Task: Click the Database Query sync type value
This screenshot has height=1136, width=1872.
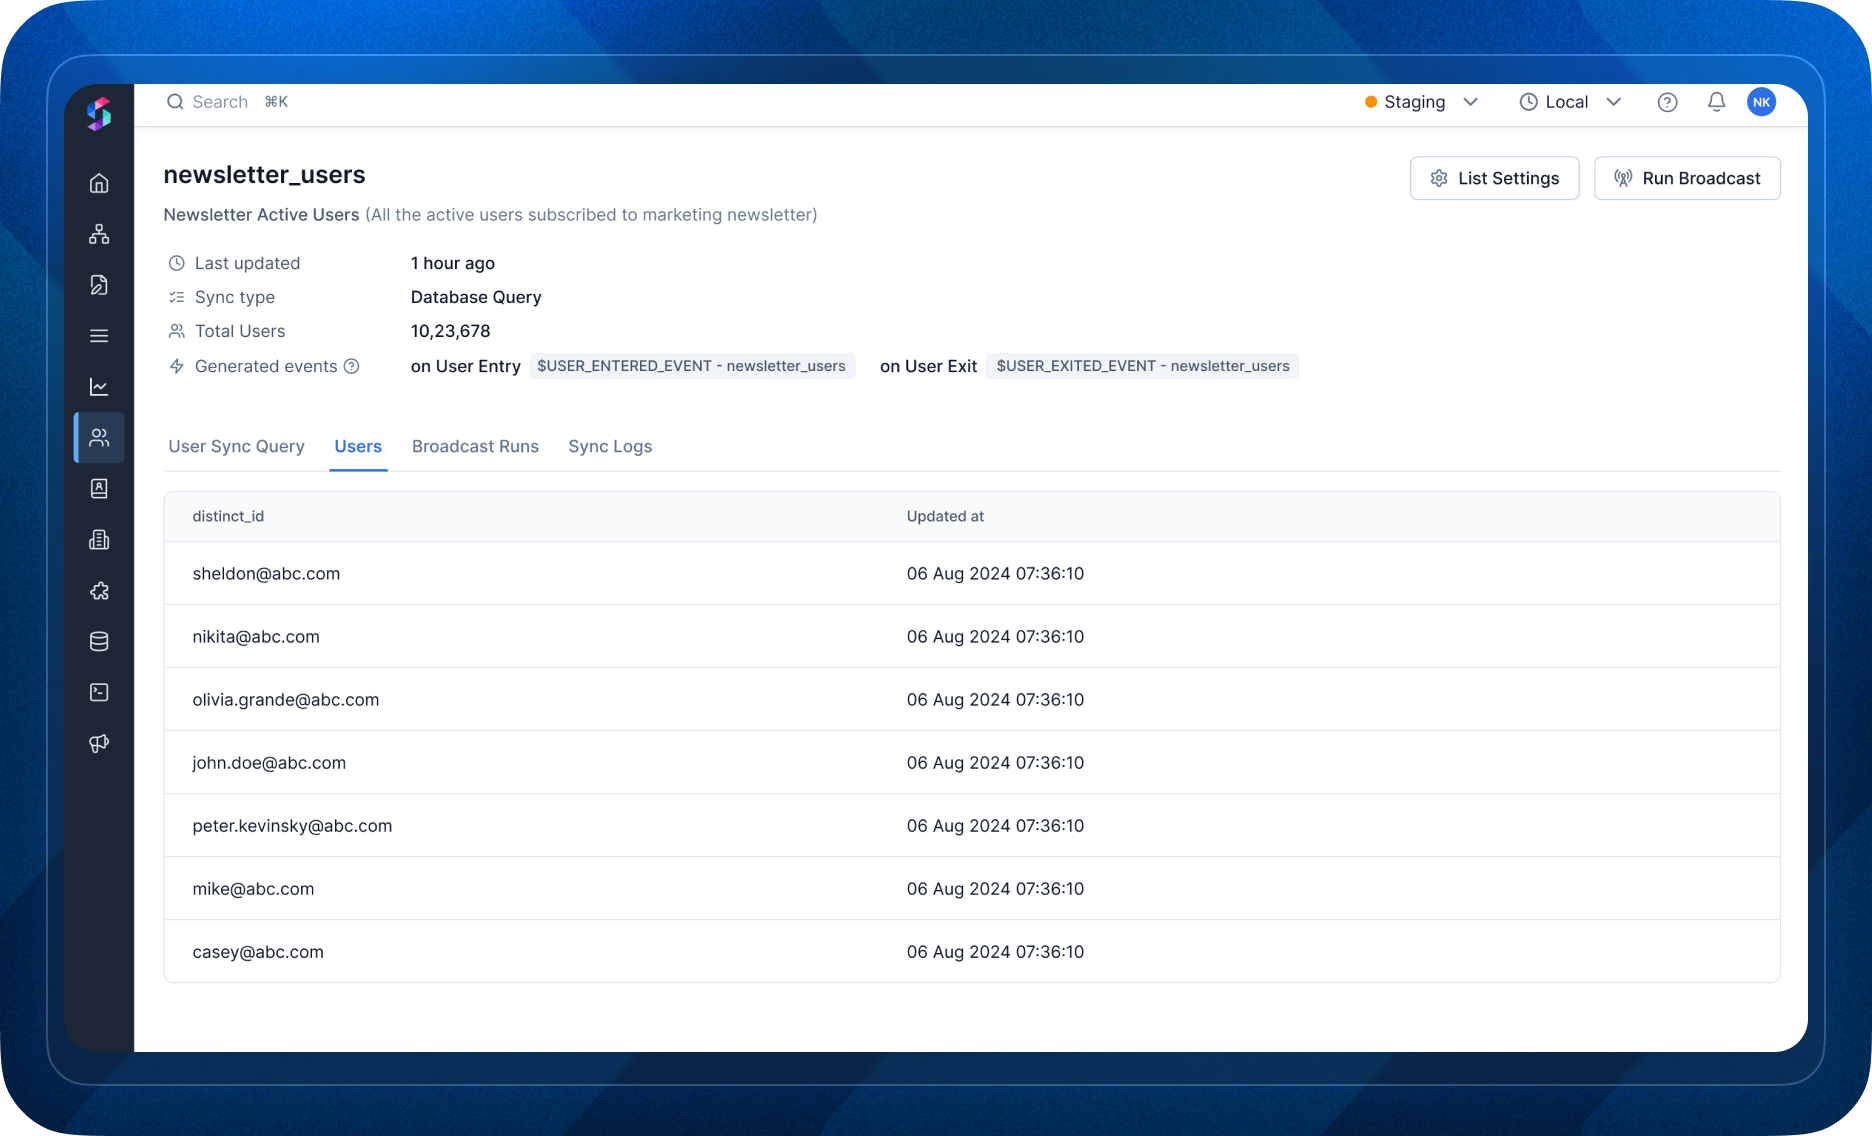Action: coord(476,297)
